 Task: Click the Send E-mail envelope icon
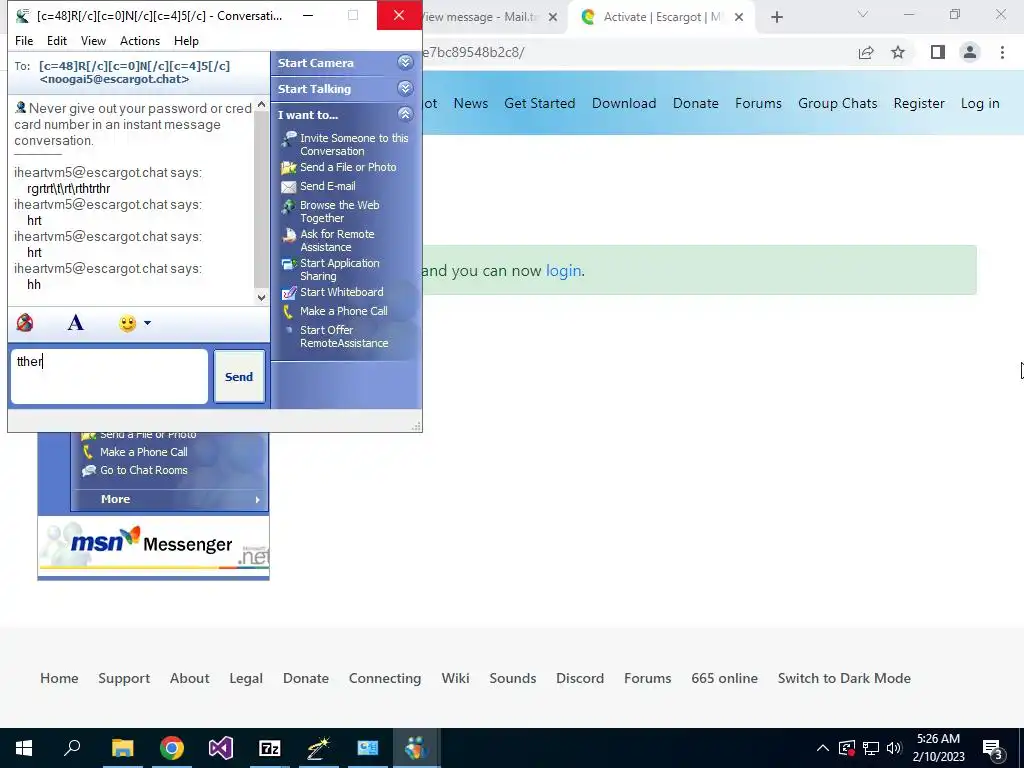(x=289, y=187)
